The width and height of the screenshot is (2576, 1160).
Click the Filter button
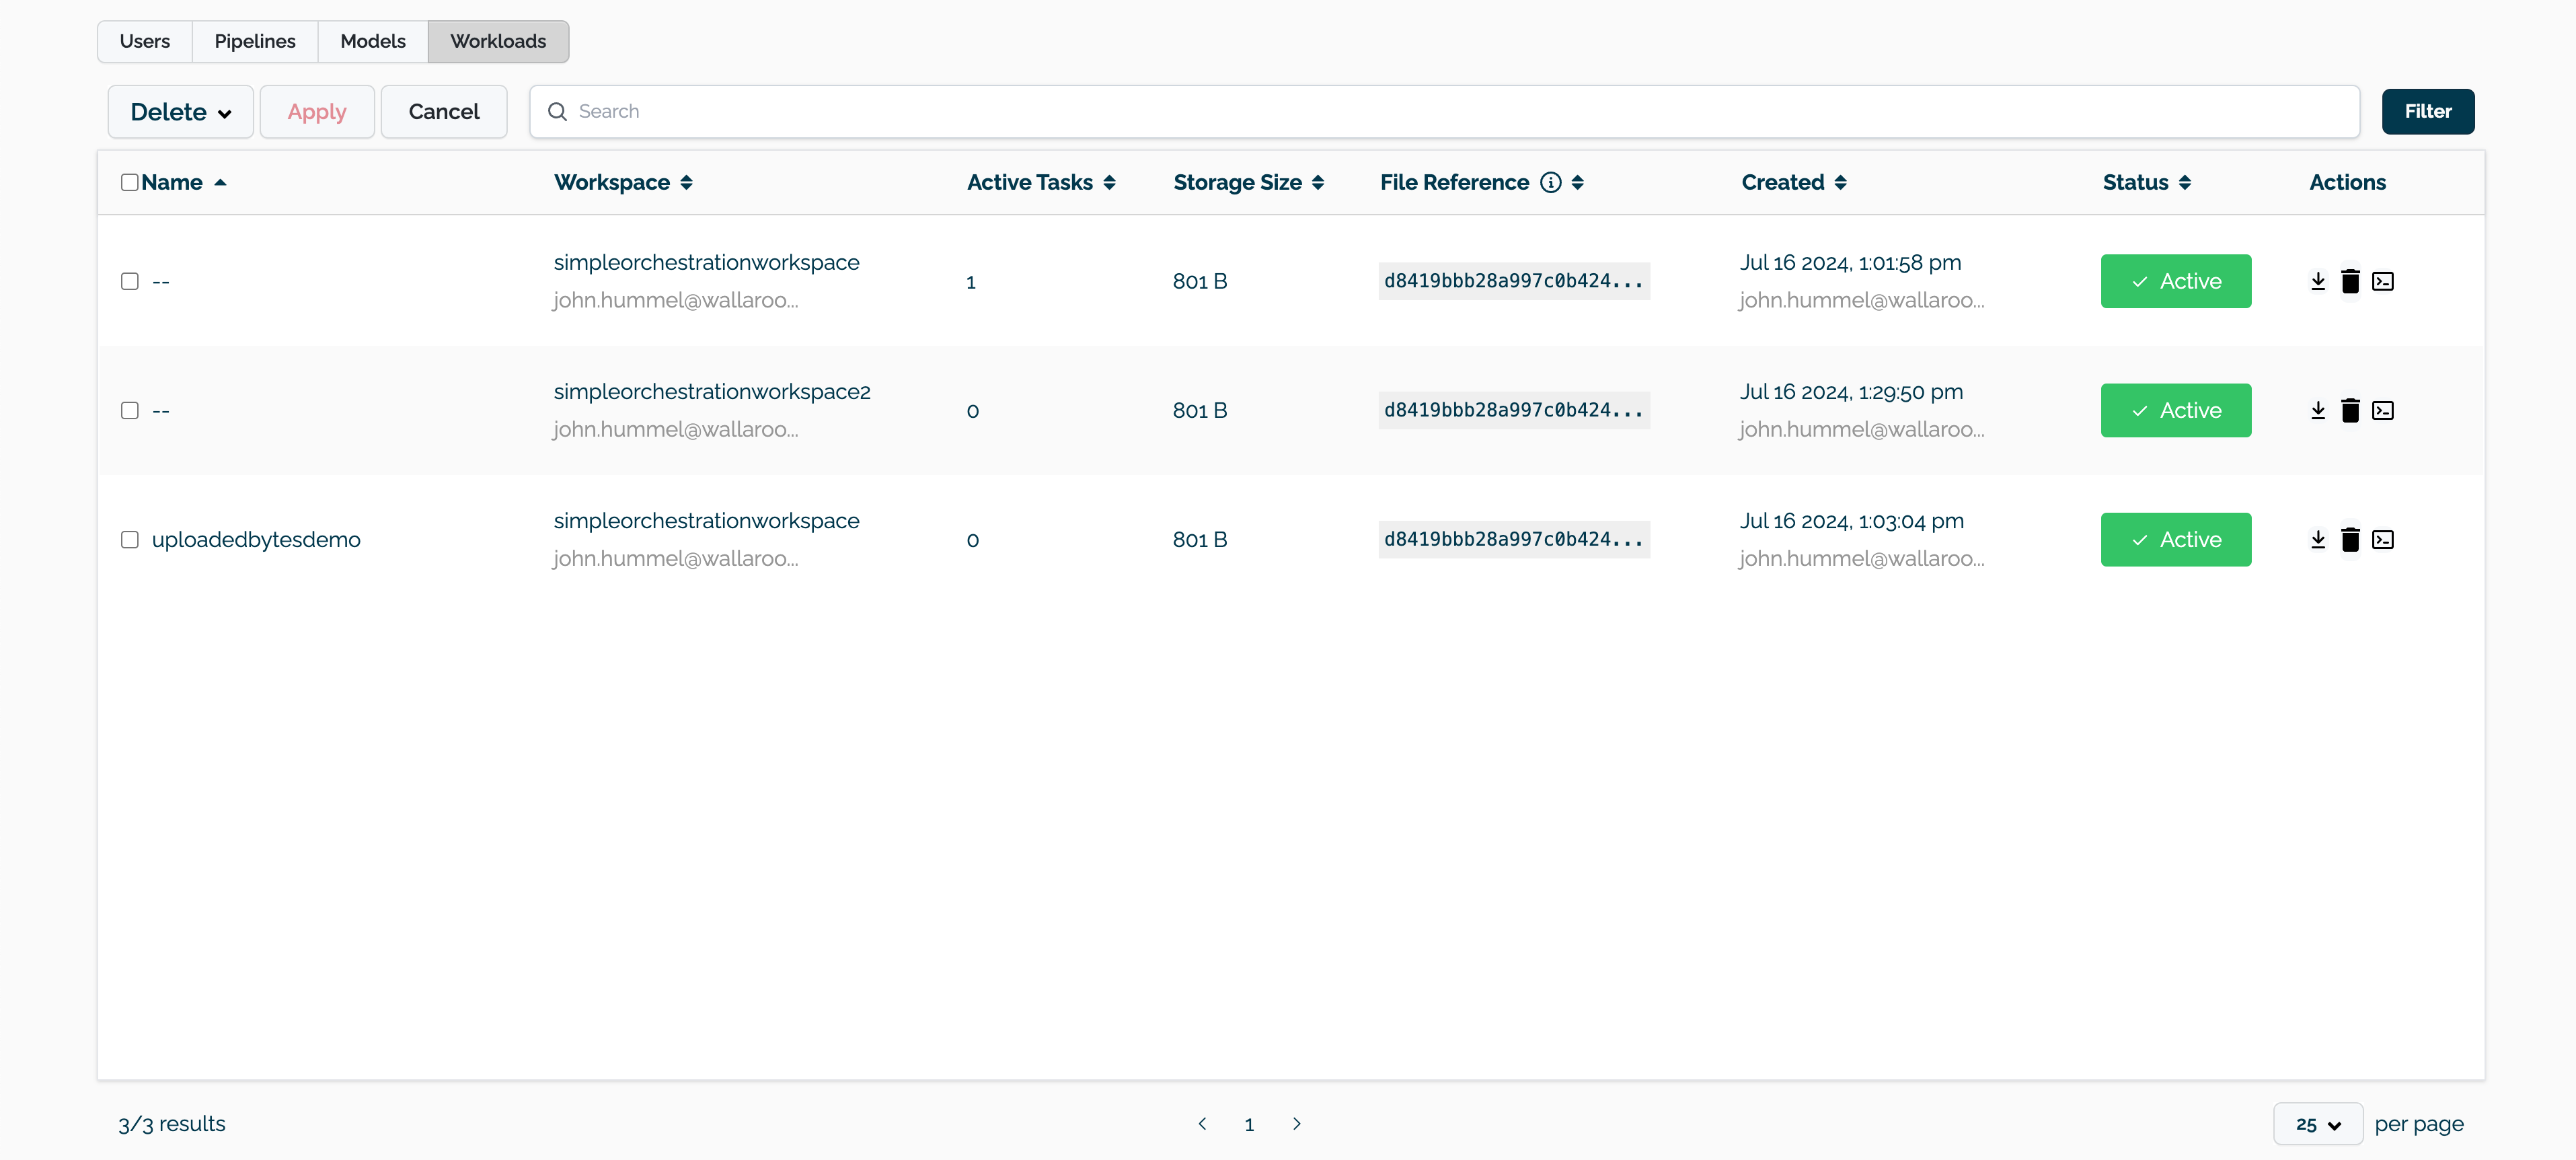[x=2427, y=111]
